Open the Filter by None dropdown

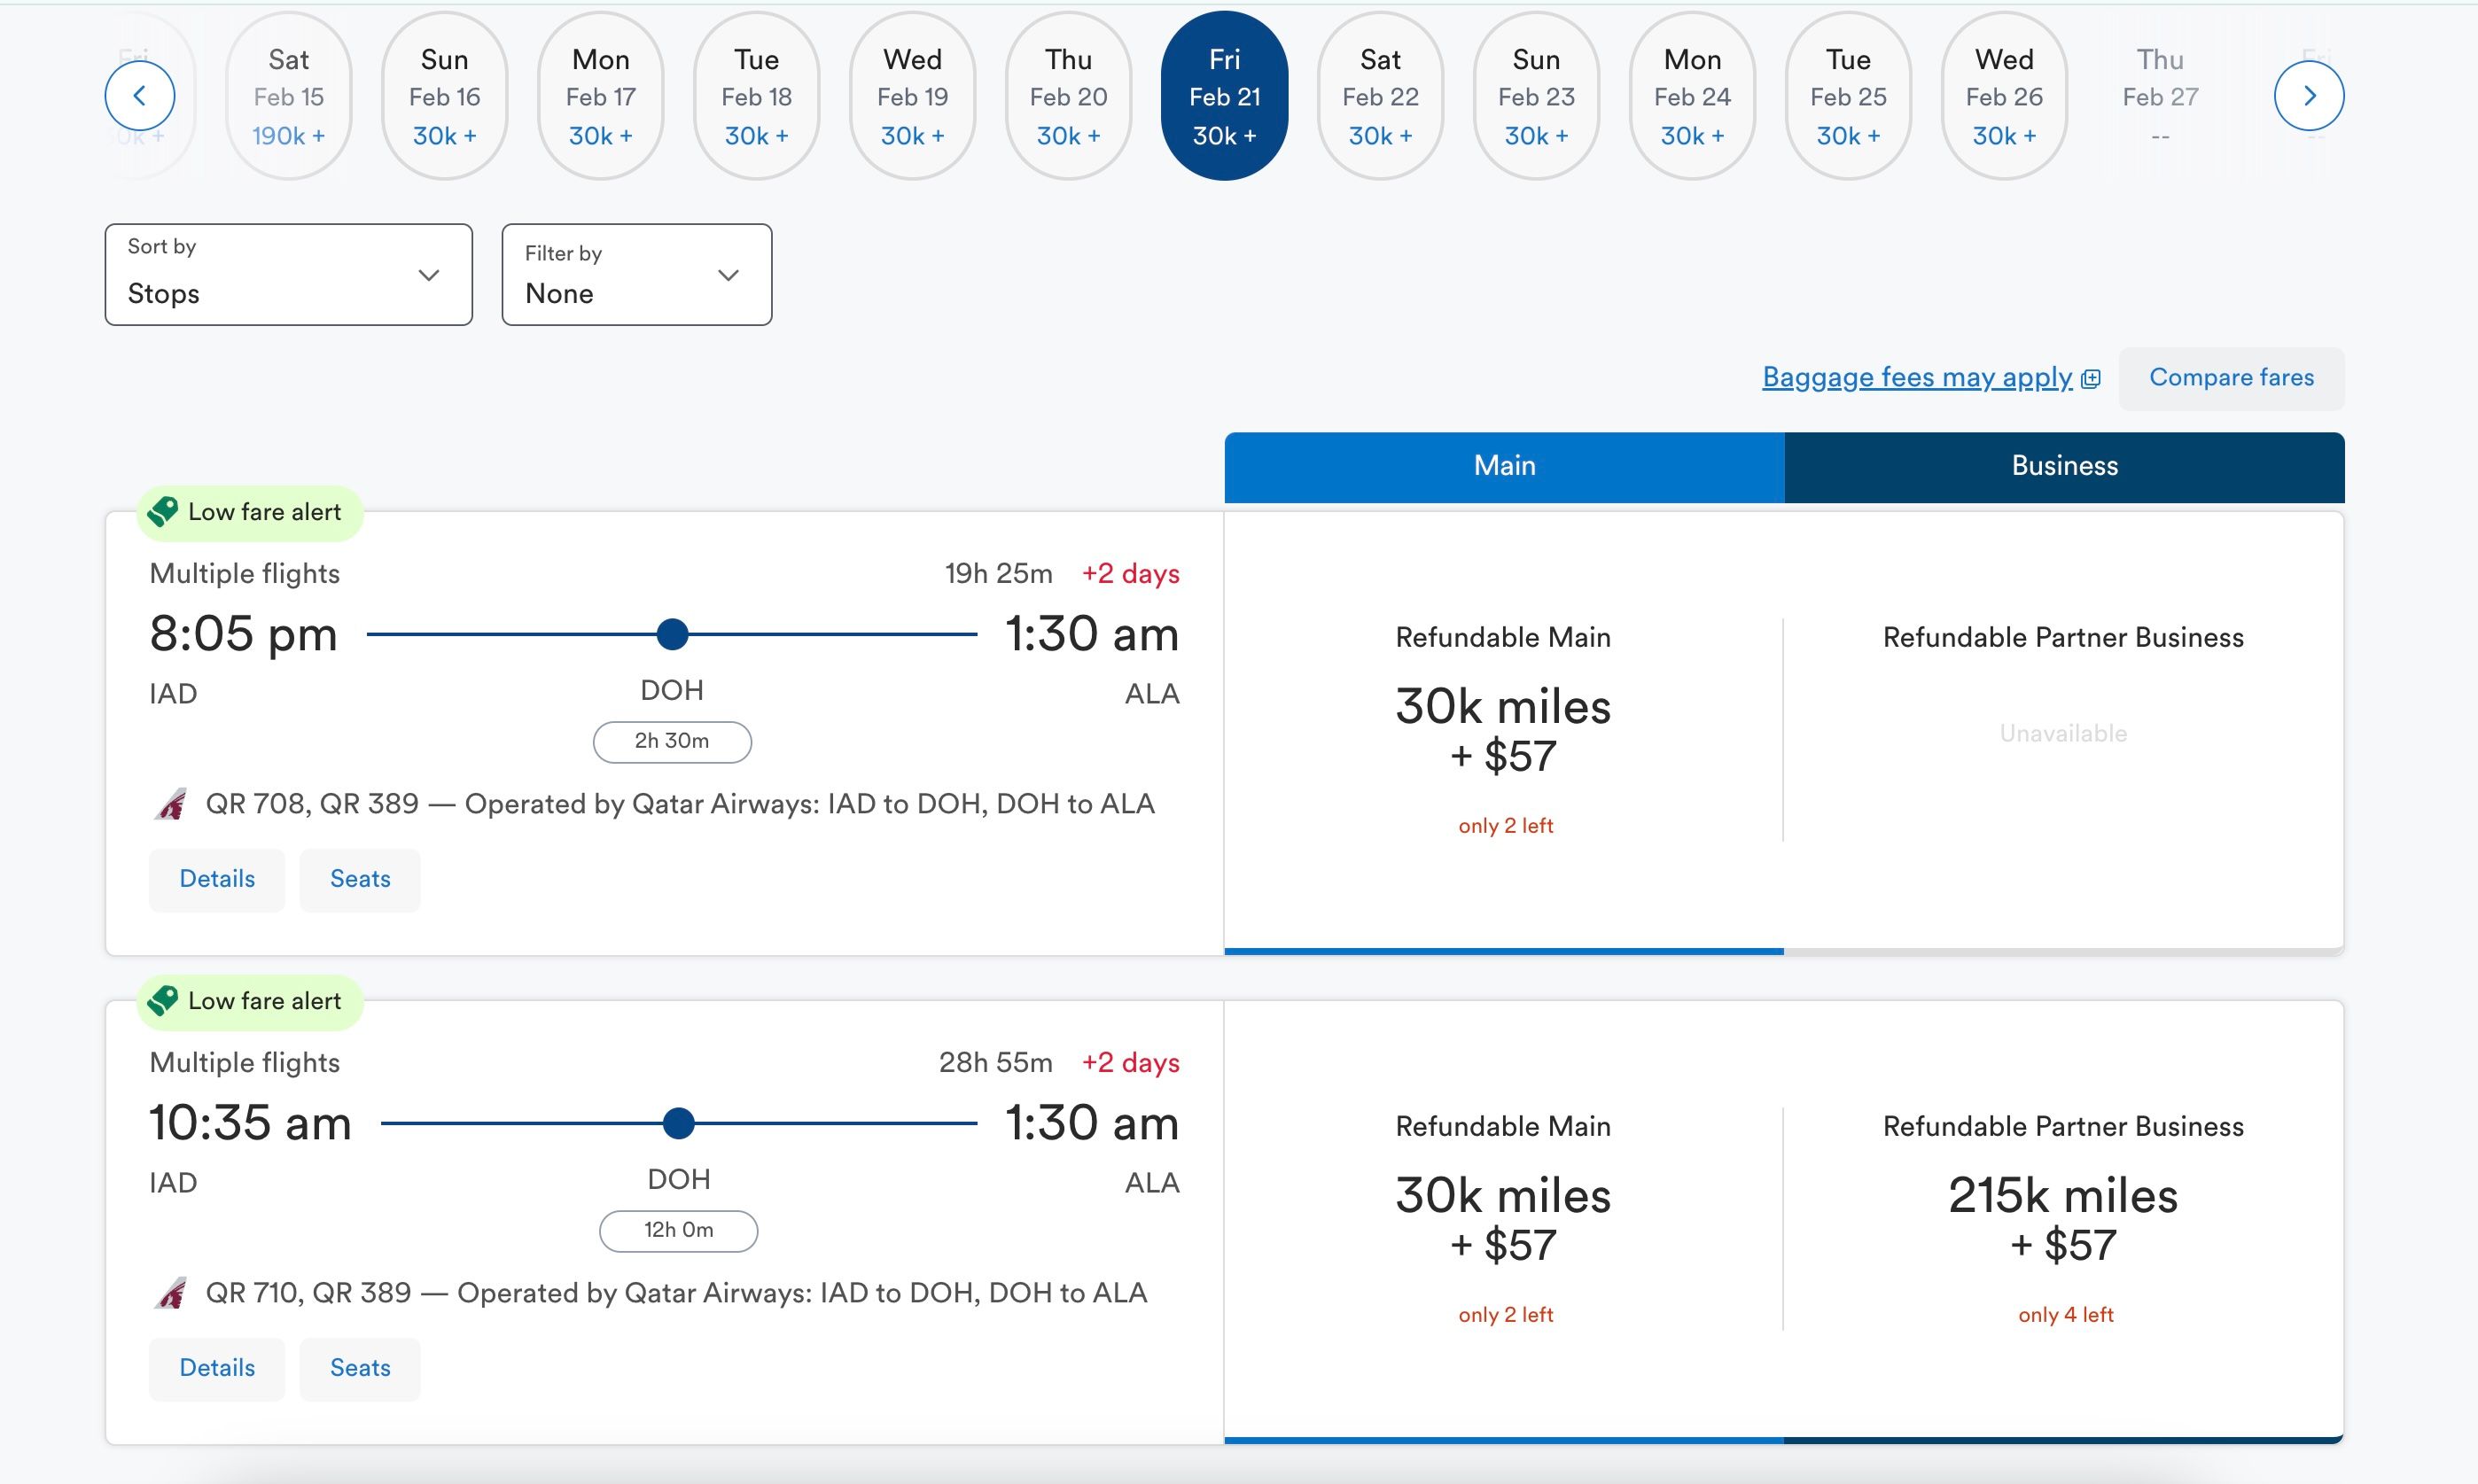point(636,274)
